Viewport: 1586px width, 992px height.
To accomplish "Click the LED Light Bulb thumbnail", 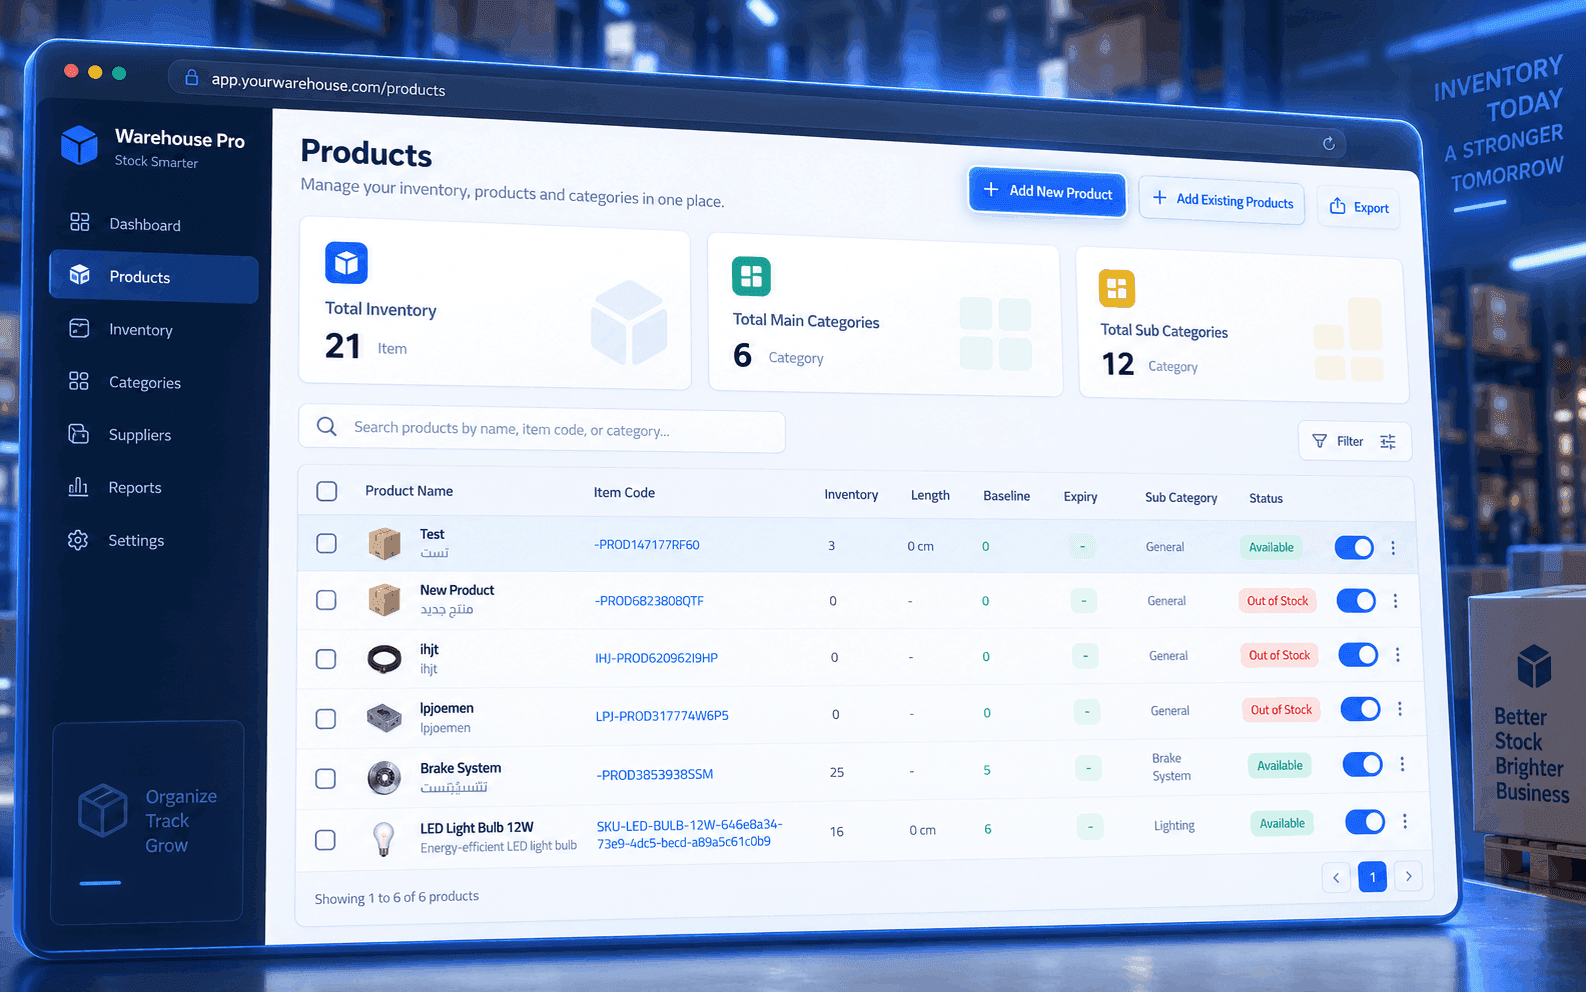I will click(x=383, y=838).
